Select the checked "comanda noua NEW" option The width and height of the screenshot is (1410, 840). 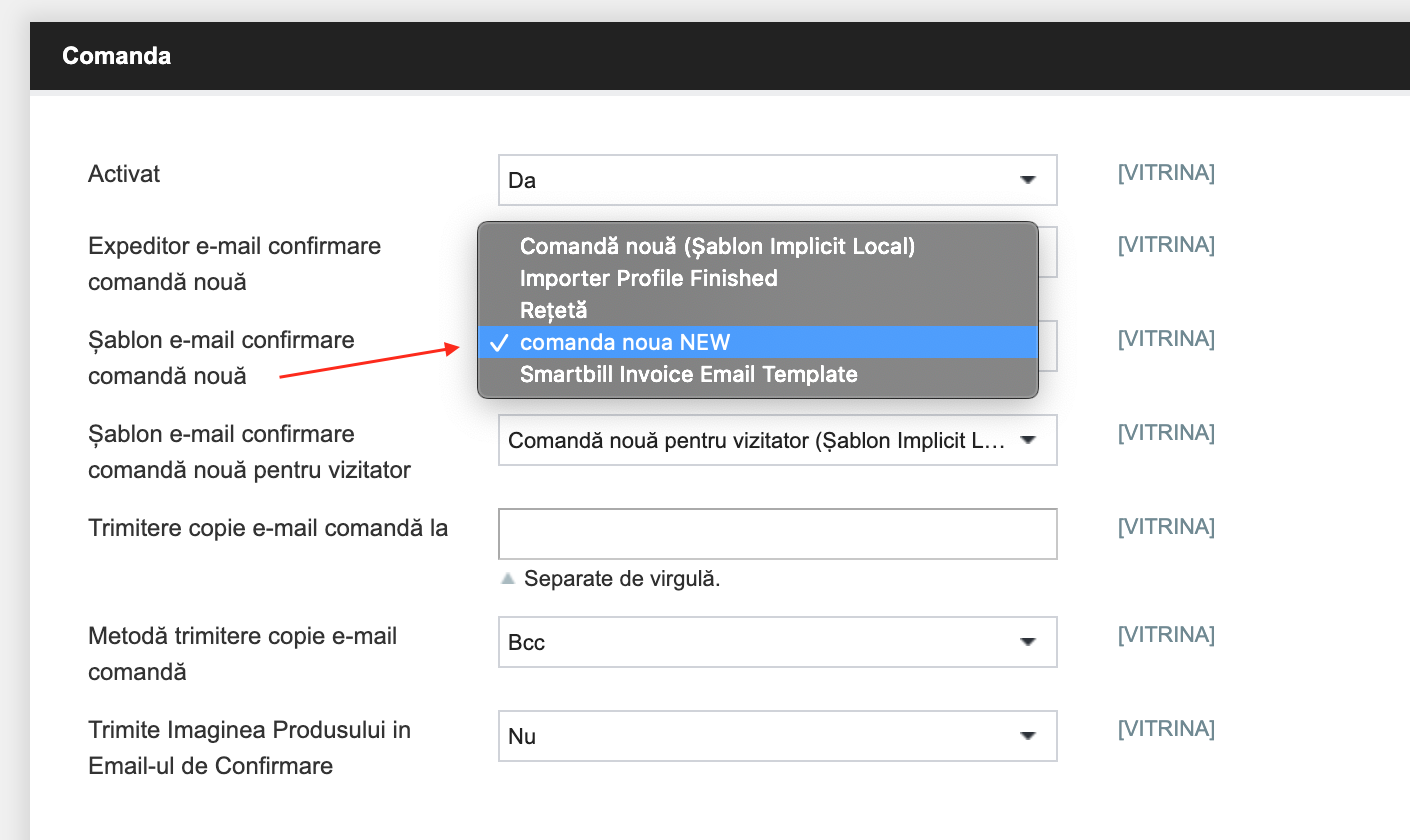pos(758,342)
